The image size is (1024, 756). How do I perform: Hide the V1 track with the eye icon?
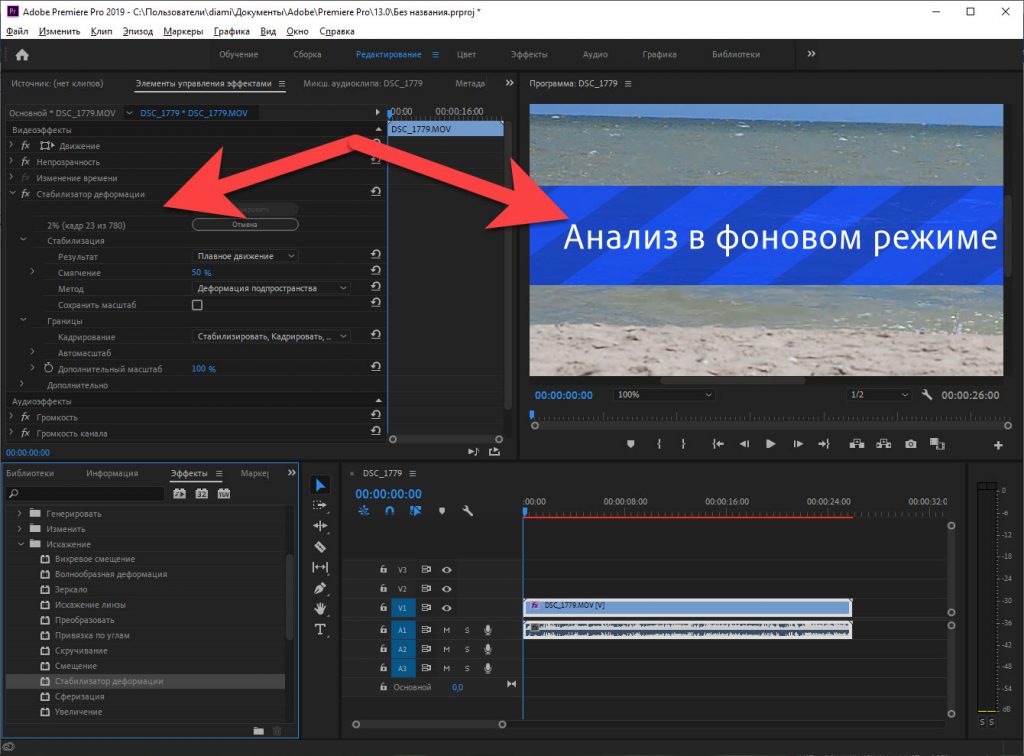[x=447, y=608]
